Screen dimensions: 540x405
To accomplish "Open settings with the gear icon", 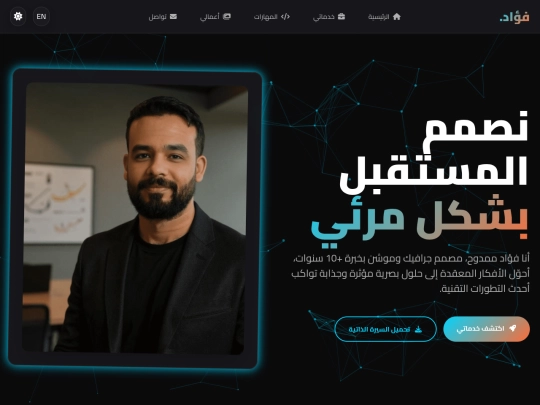I will (18, 16).
